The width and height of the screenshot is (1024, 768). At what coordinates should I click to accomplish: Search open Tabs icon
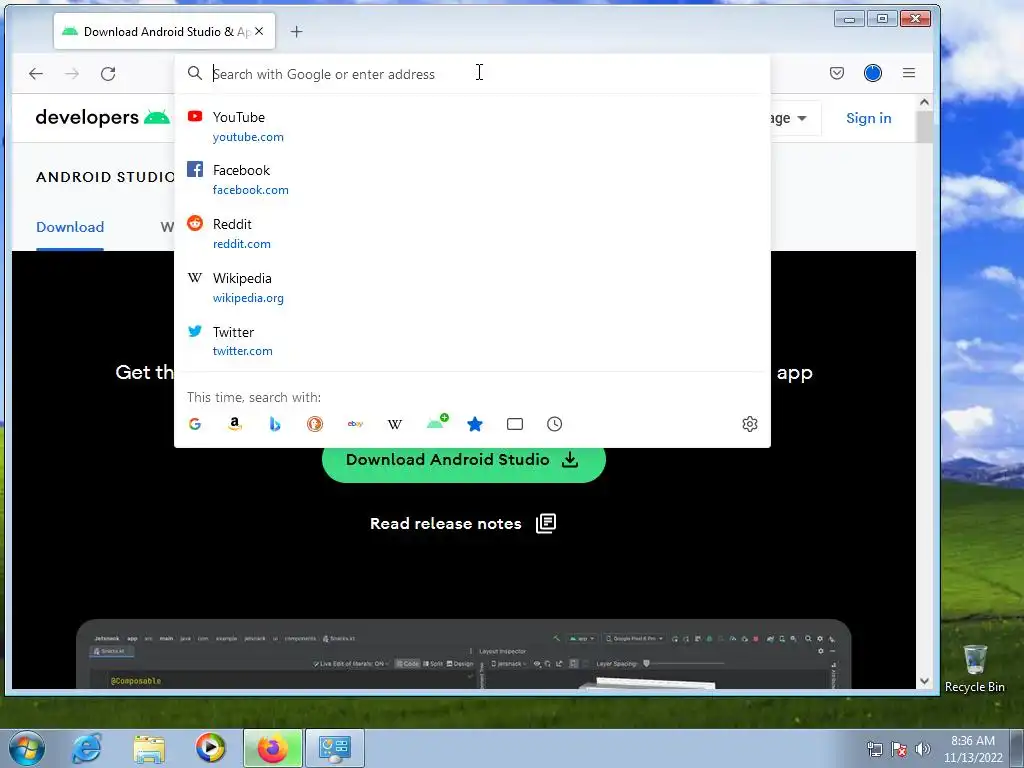[x=515, y=424]
